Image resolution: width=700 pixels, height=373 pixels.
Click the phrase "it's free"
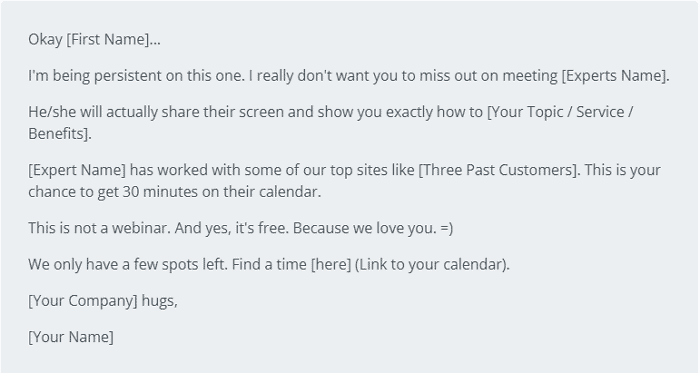[262, 228]
